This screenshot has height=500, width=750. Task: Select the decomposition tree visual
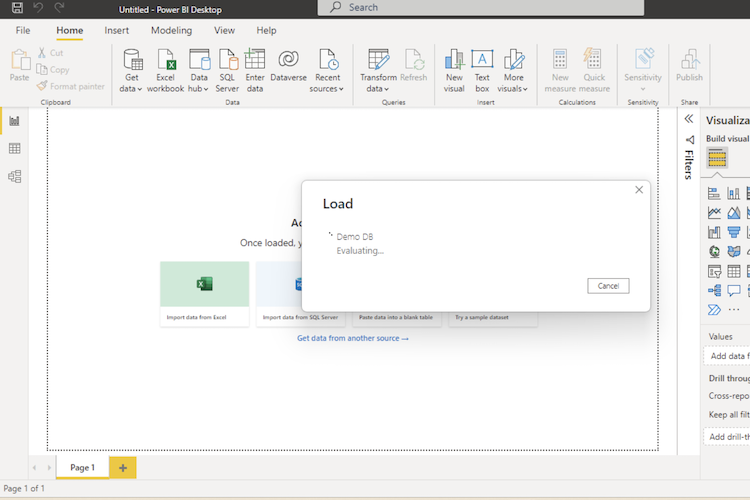[x=714, y=290]
